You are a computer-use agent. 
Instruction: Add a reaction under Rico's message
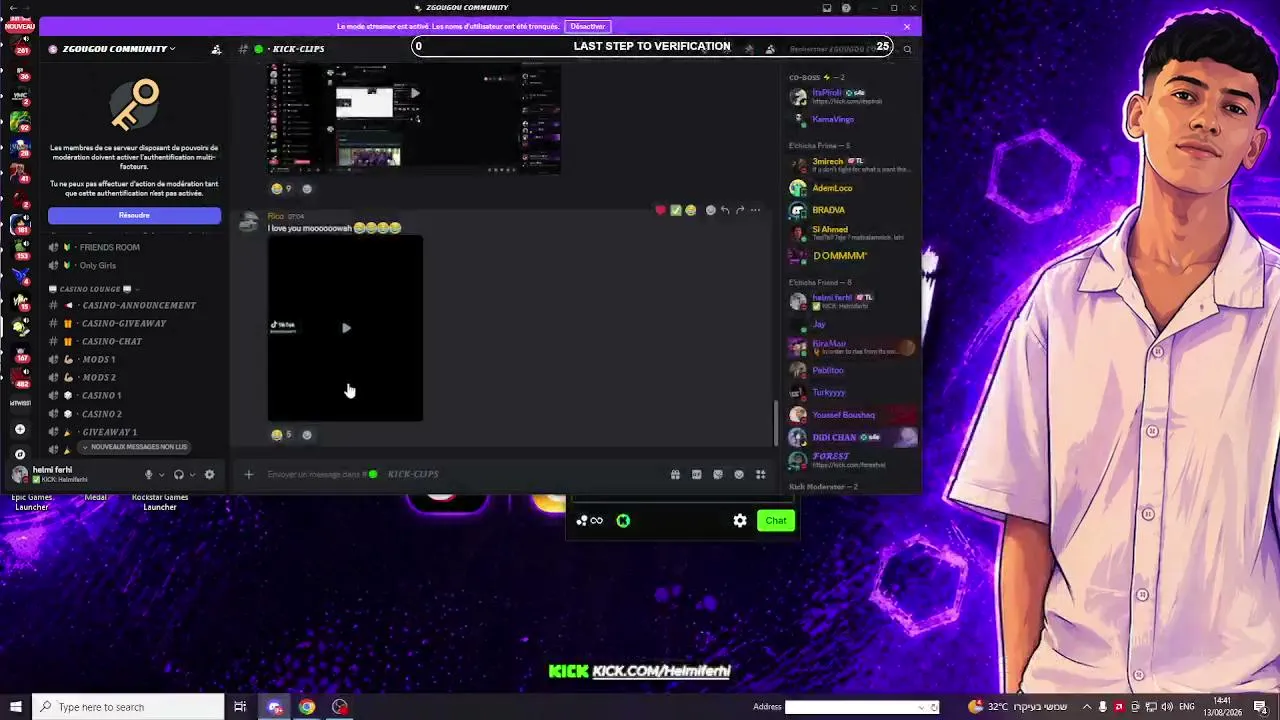[x=307, y=434]
